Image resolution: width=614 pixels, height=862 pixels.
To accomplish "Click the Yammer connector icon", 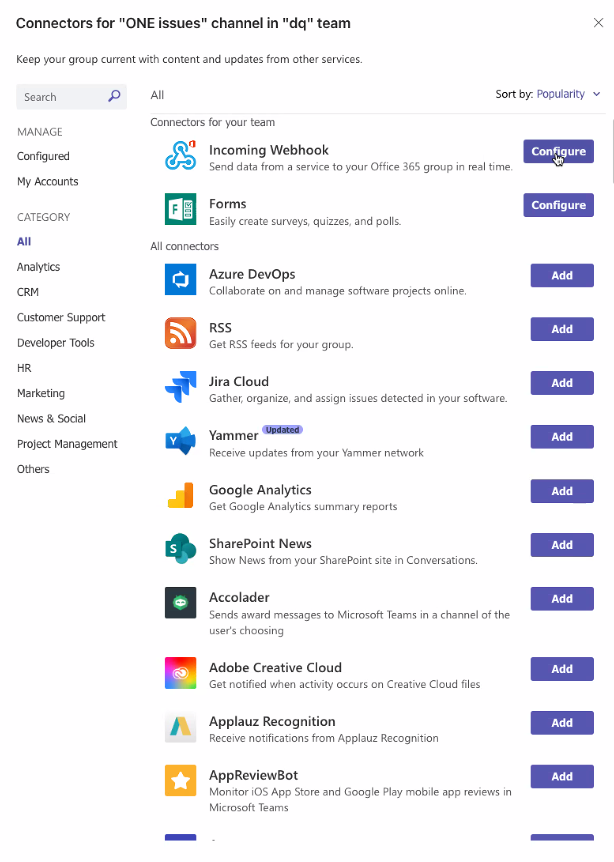I will click(x=180, y=441).
